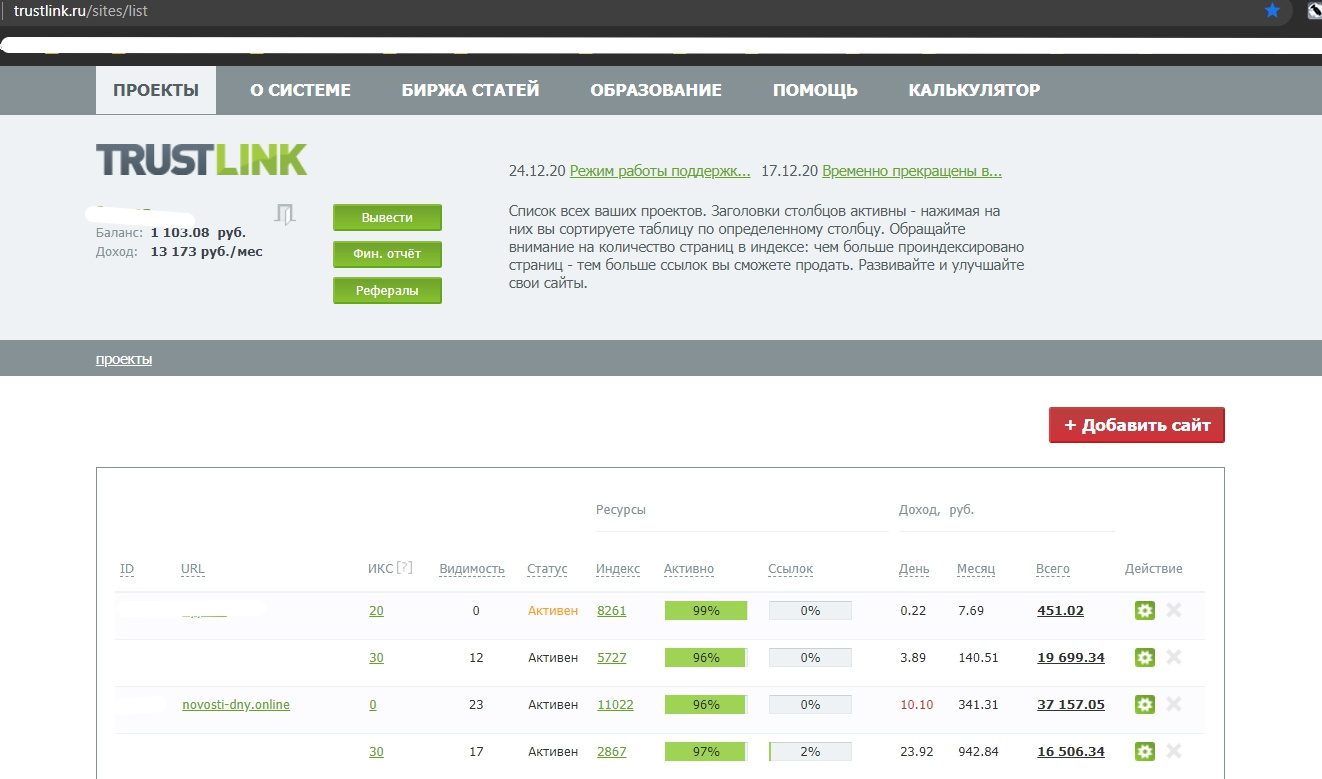Click the 99% active progress bar
This screenshot has width=1322, height=779.
[706, 611]
